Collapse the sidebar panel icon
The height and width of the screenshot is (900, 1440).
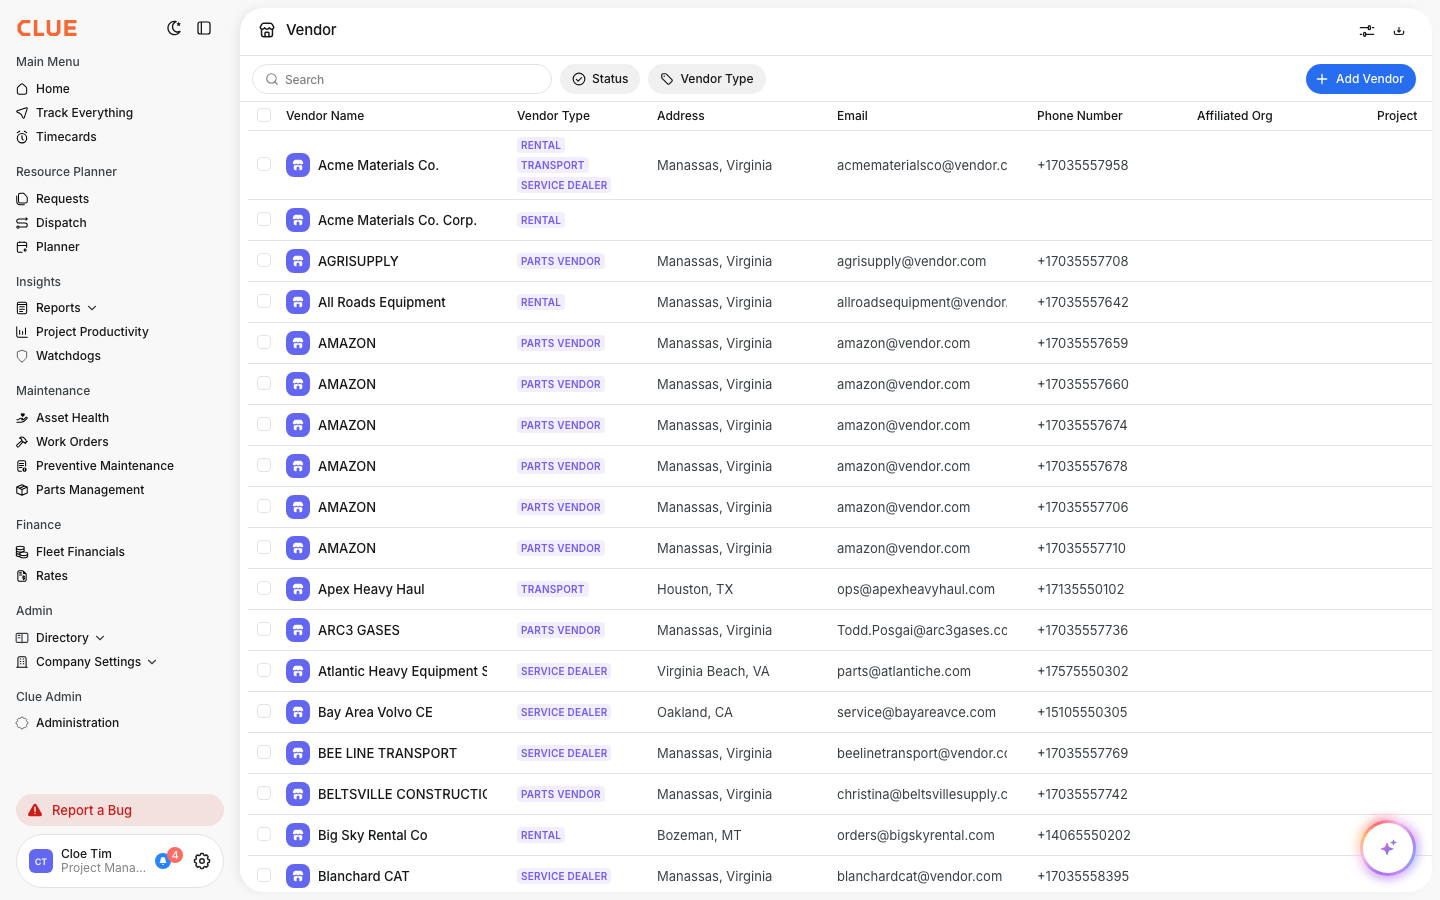tap(204, 28)
